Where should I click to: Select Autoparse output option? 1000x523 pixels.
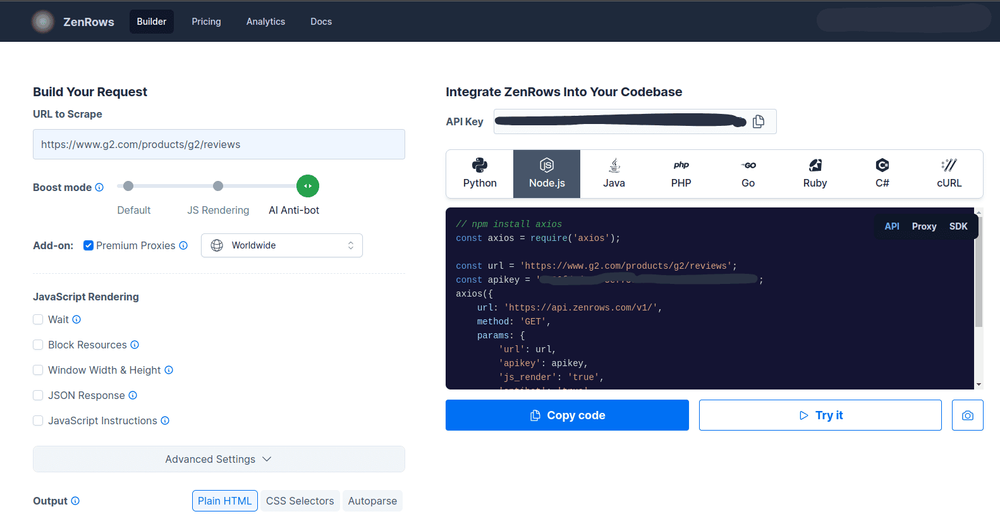[x=372, y=501]
